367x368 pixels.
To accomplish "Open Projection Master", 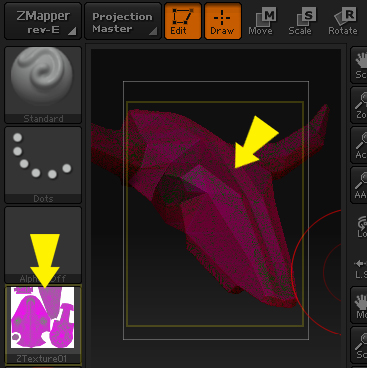I will tap(123, 22).
